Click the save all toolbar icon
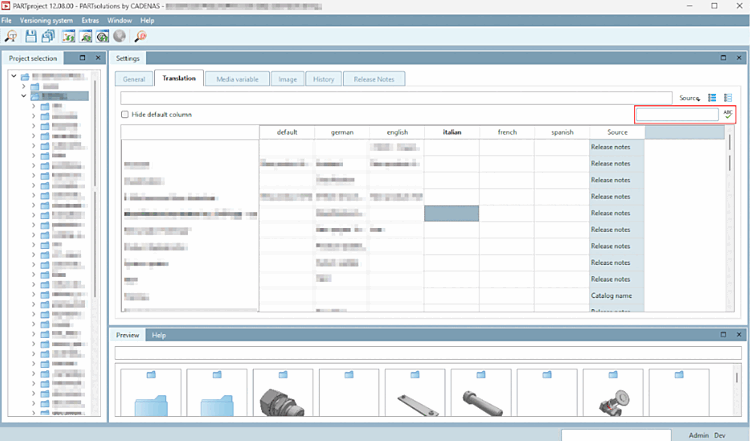The width and height of the screenshot is (750, 441). point(48,36)
